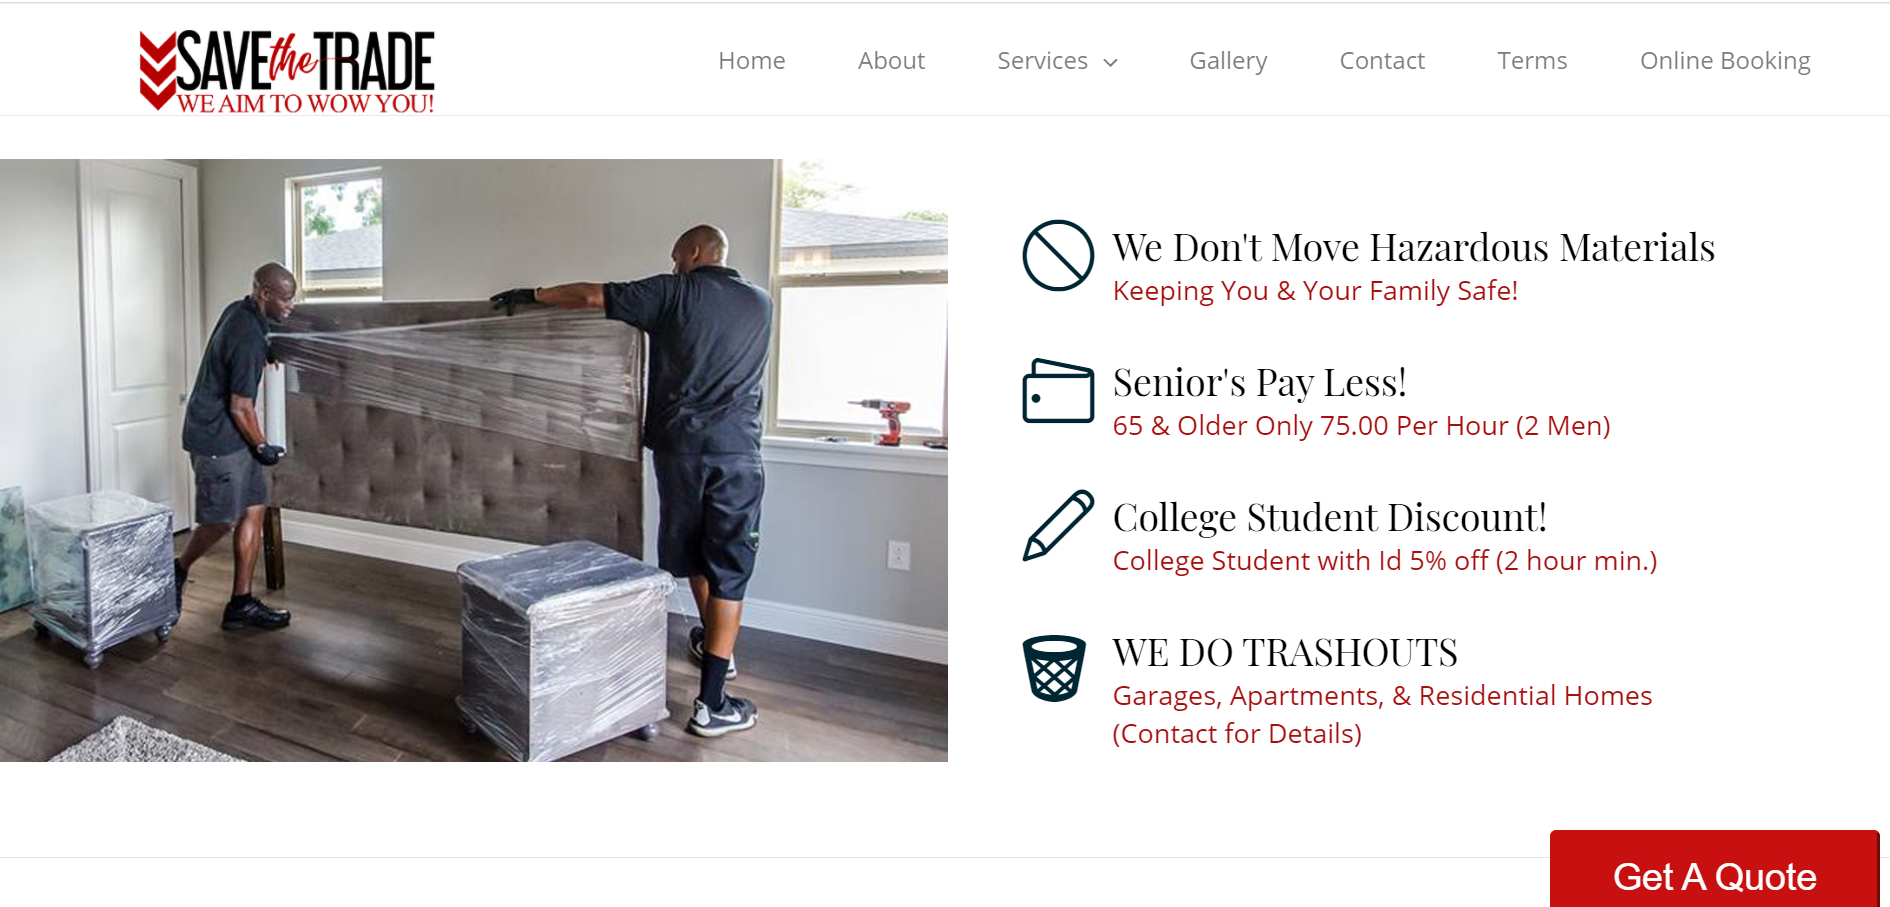Click the College Student Discount heading
Image resolution: width=1890 pixels, height=907 pixels.
(1330, 517)
